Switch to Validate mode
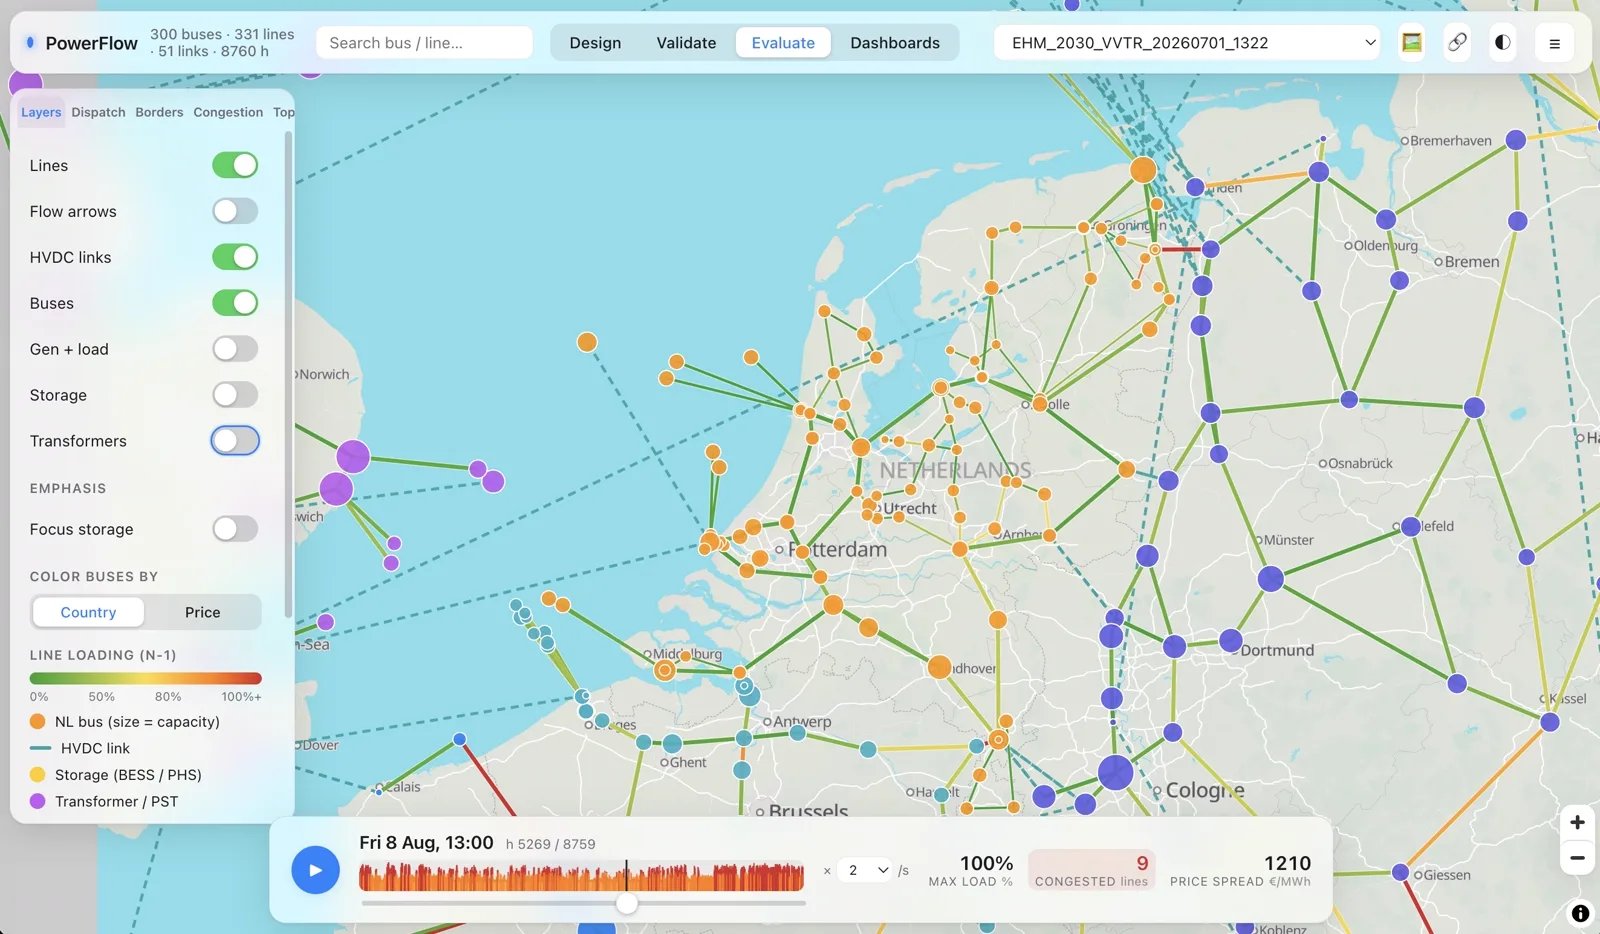The image size is (1600, 934). coord(686,43)
